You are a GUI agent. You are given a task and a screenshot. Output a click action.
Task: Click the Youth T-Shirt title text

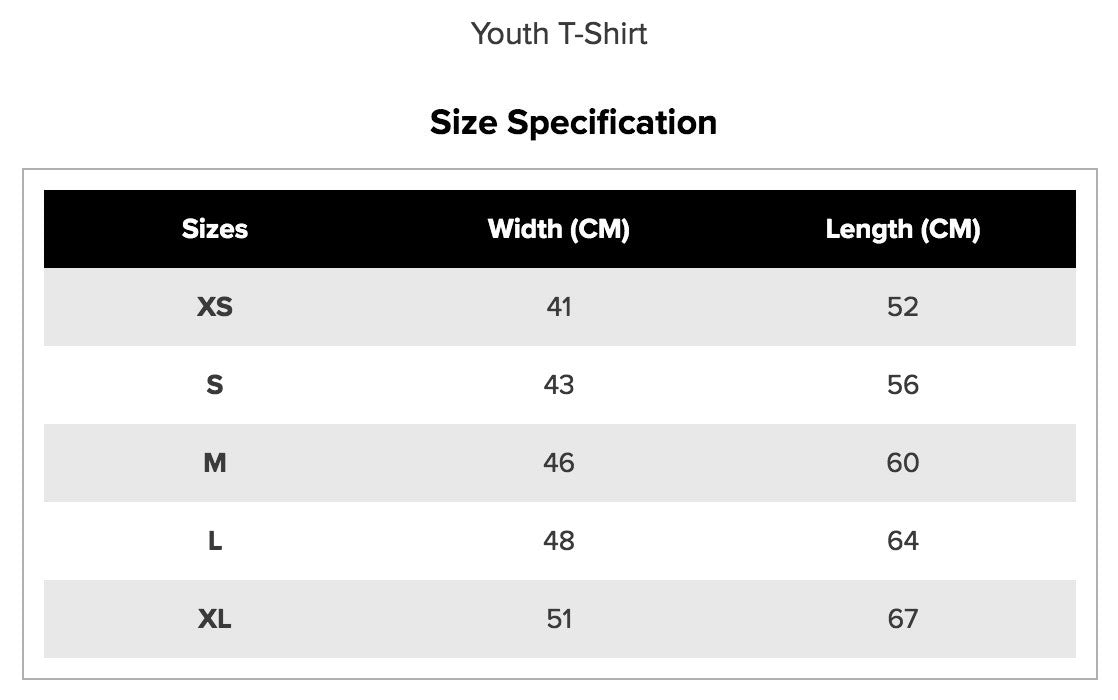559,34
